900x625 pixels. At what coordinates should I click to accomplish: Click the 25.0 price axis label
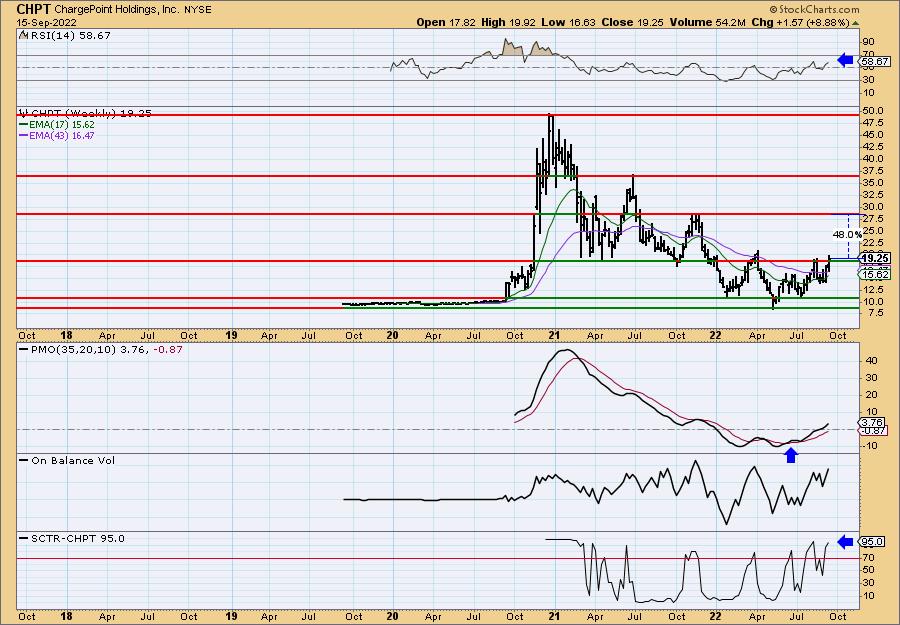coord(873,231)
